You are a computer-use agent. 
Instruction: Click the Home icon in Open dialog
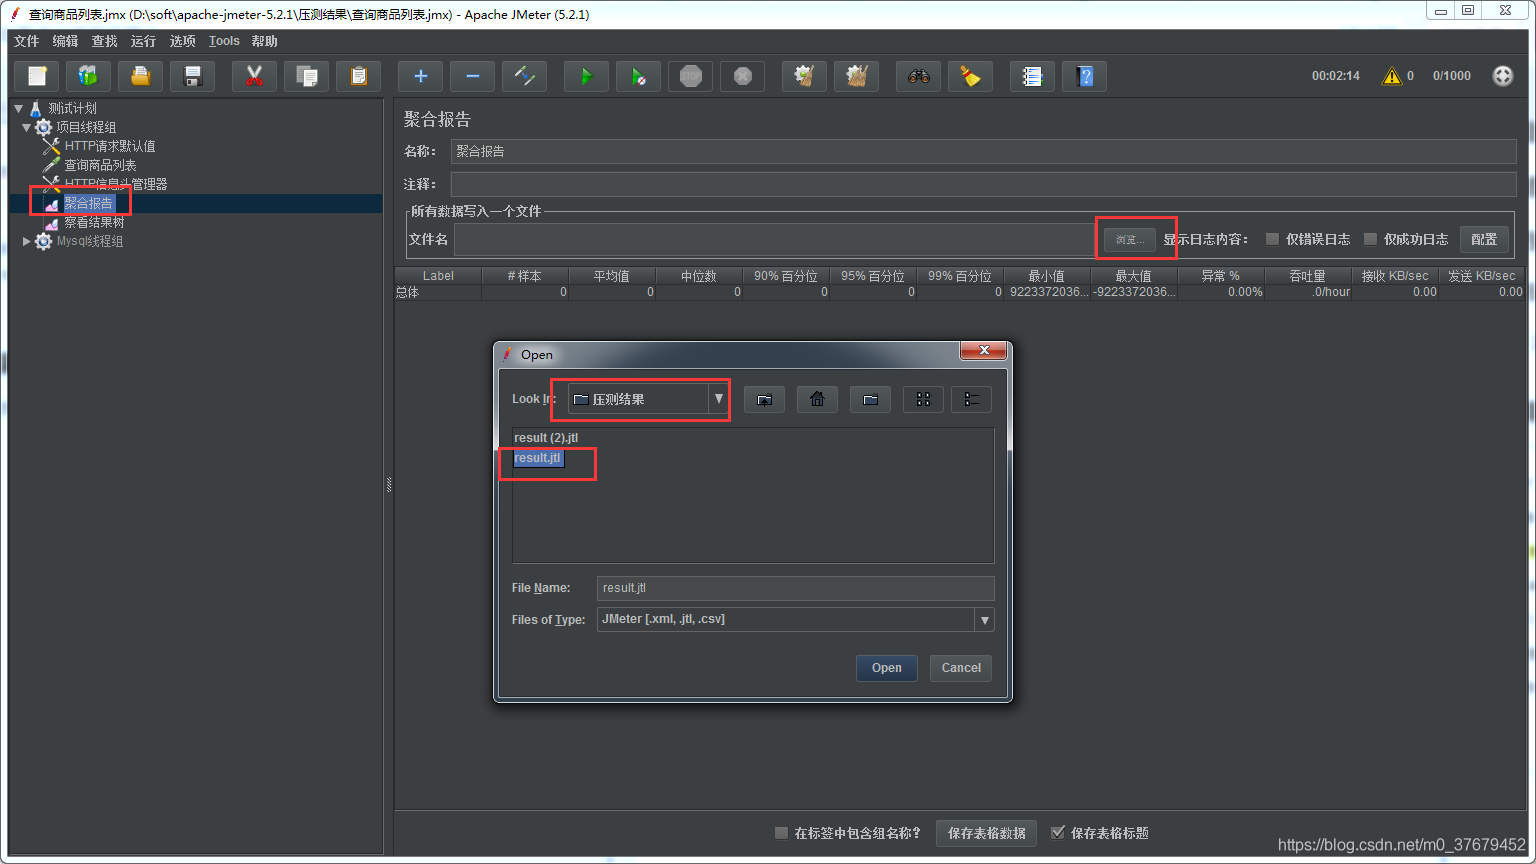pos(817,399)
